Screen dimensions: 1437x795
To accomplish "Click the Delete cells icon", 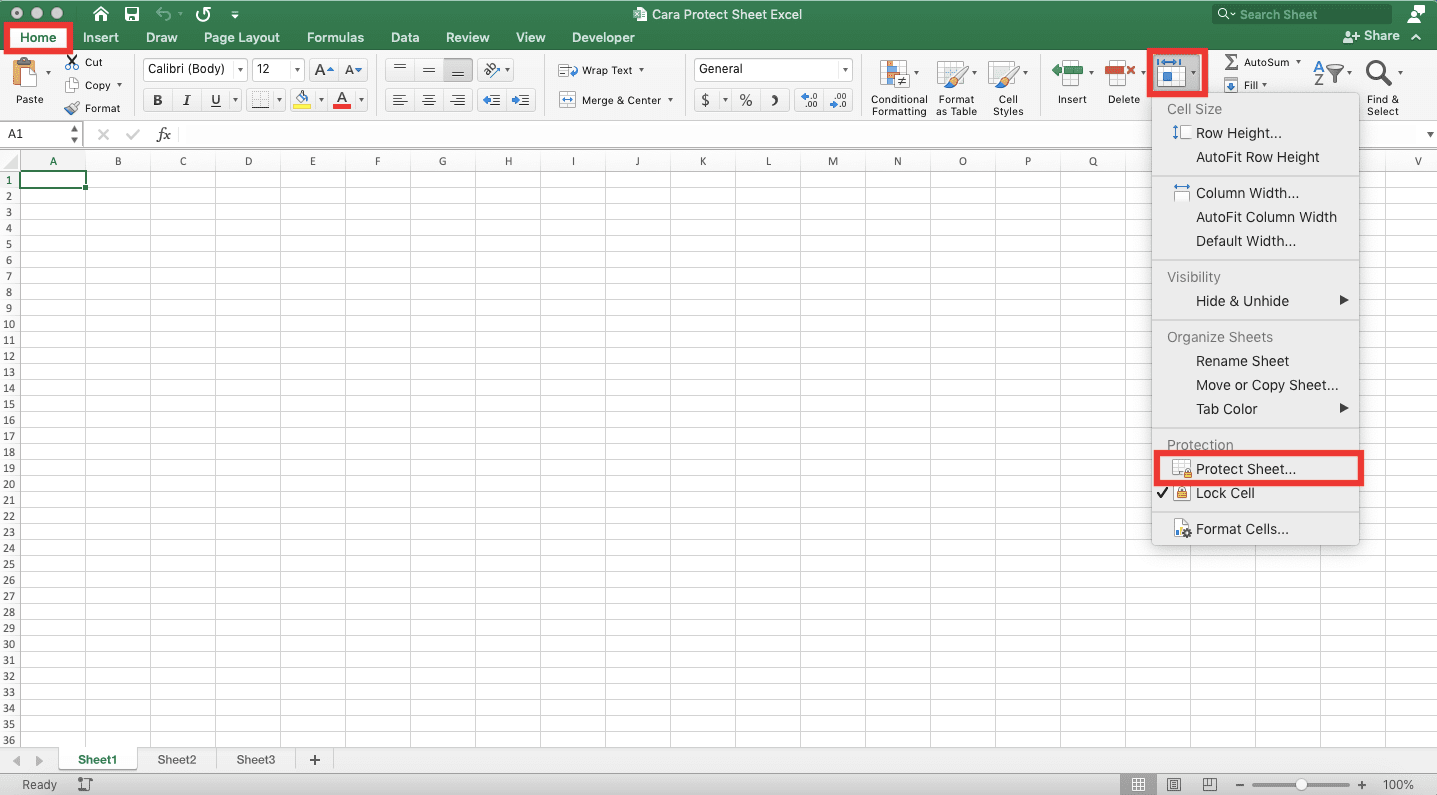I will coord(1121,71).
